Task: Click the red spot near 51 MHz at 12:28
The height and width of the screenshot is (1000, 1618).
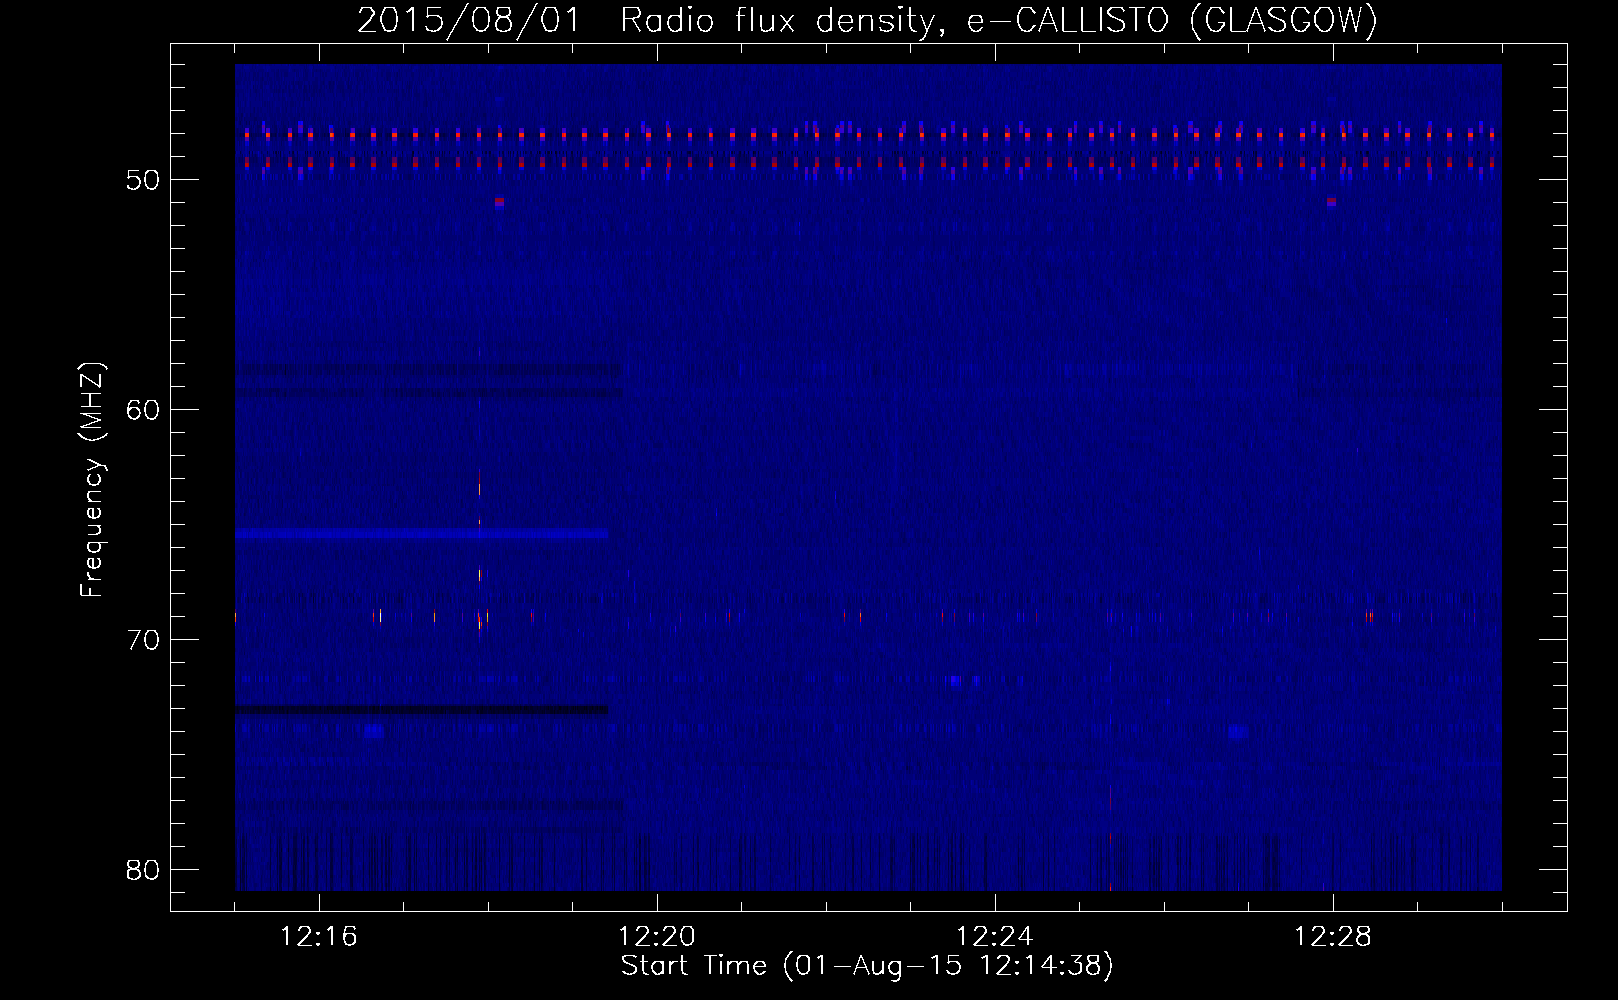Action: coord(1331,202)
